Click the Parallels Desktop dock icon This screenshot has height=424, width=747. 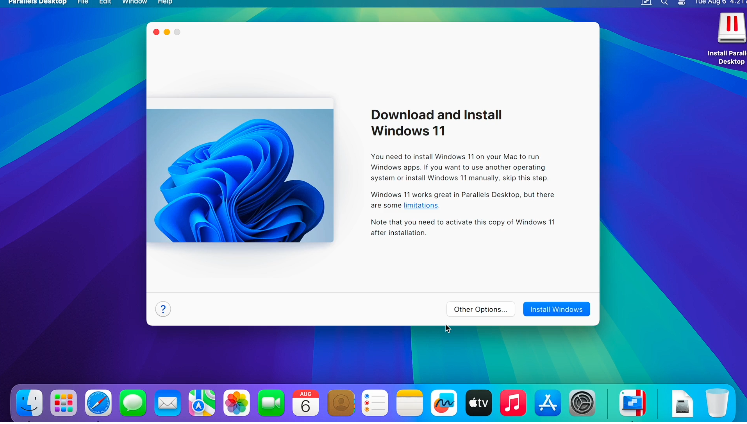632,403
